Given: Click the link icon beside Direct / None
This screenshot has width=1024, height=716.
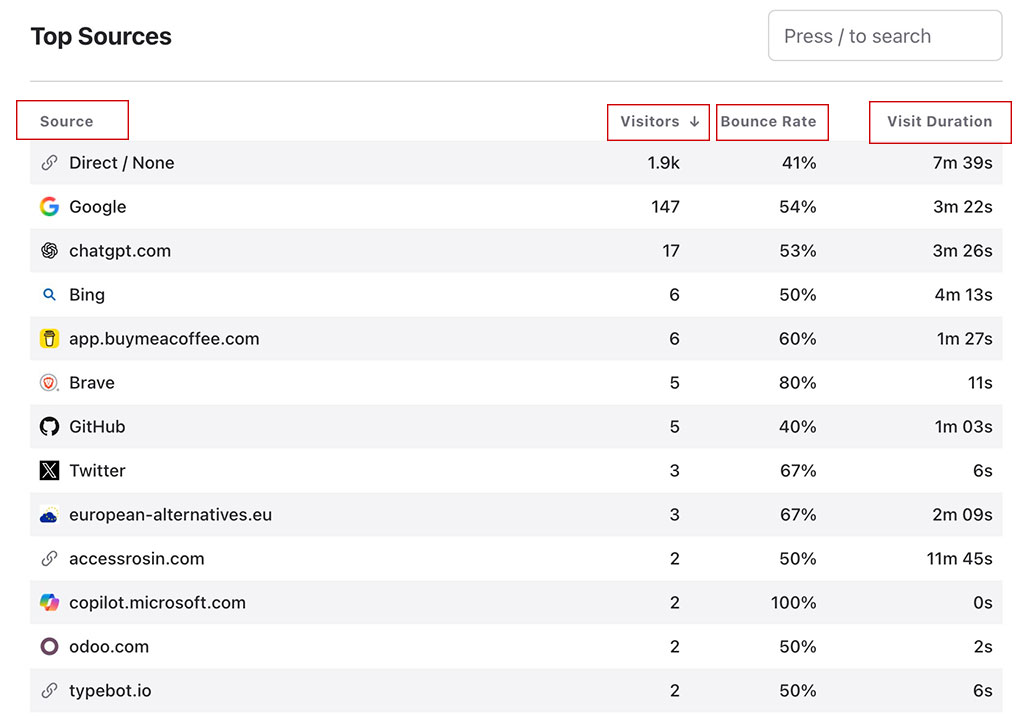Looking at the screenshot, I should point(49,163).
